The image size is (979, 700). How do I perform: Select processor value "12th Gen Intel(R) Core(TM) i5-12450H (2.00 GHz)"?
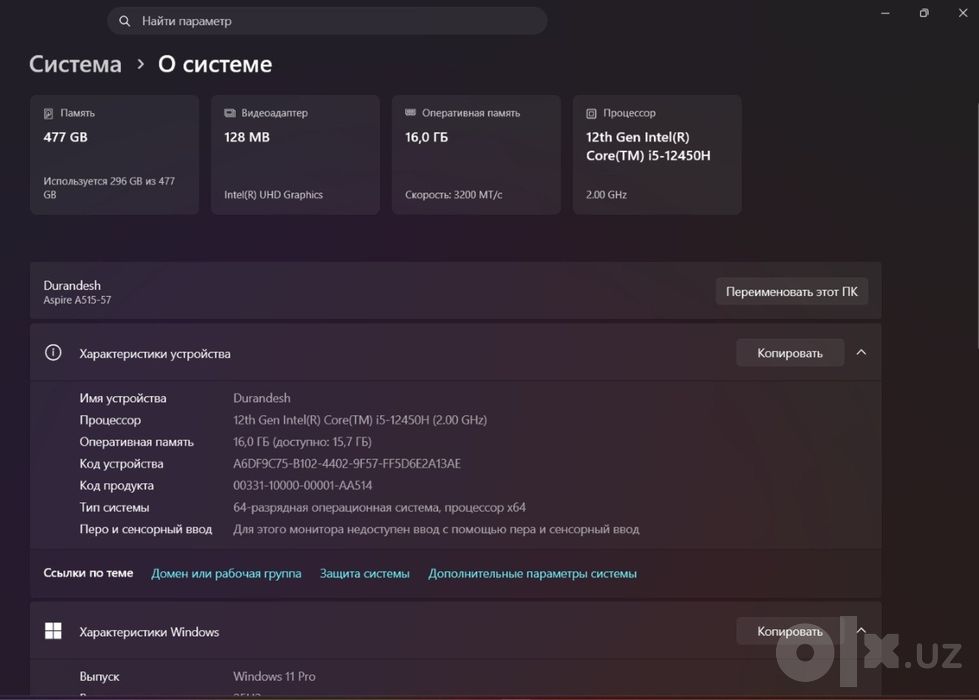[360, 420]
